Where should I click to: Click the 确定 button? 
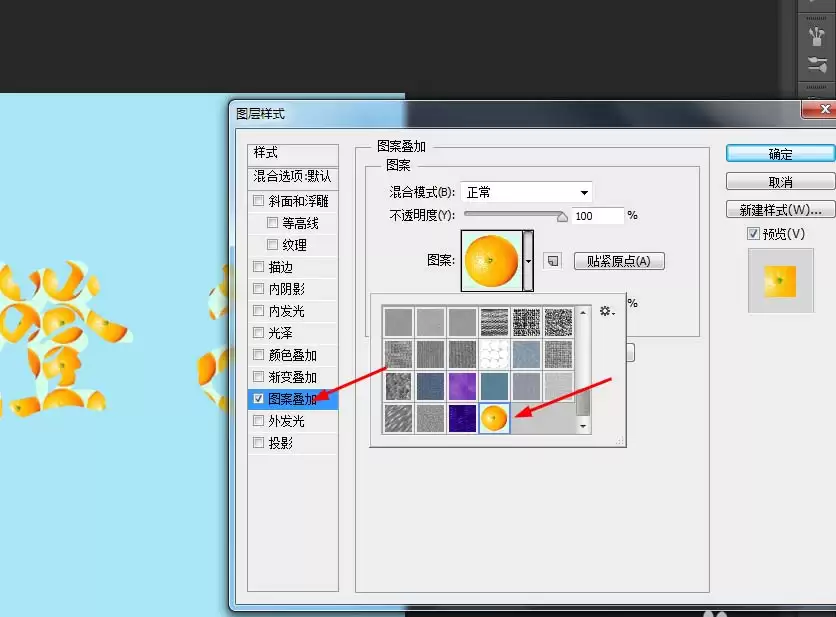pos(781,154)
